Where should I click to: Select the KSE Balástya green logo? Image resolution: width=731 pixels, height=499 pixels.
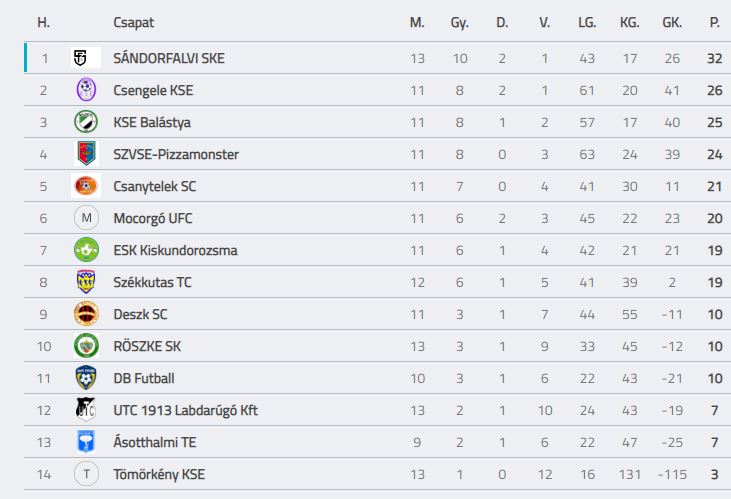pos(86,122)
